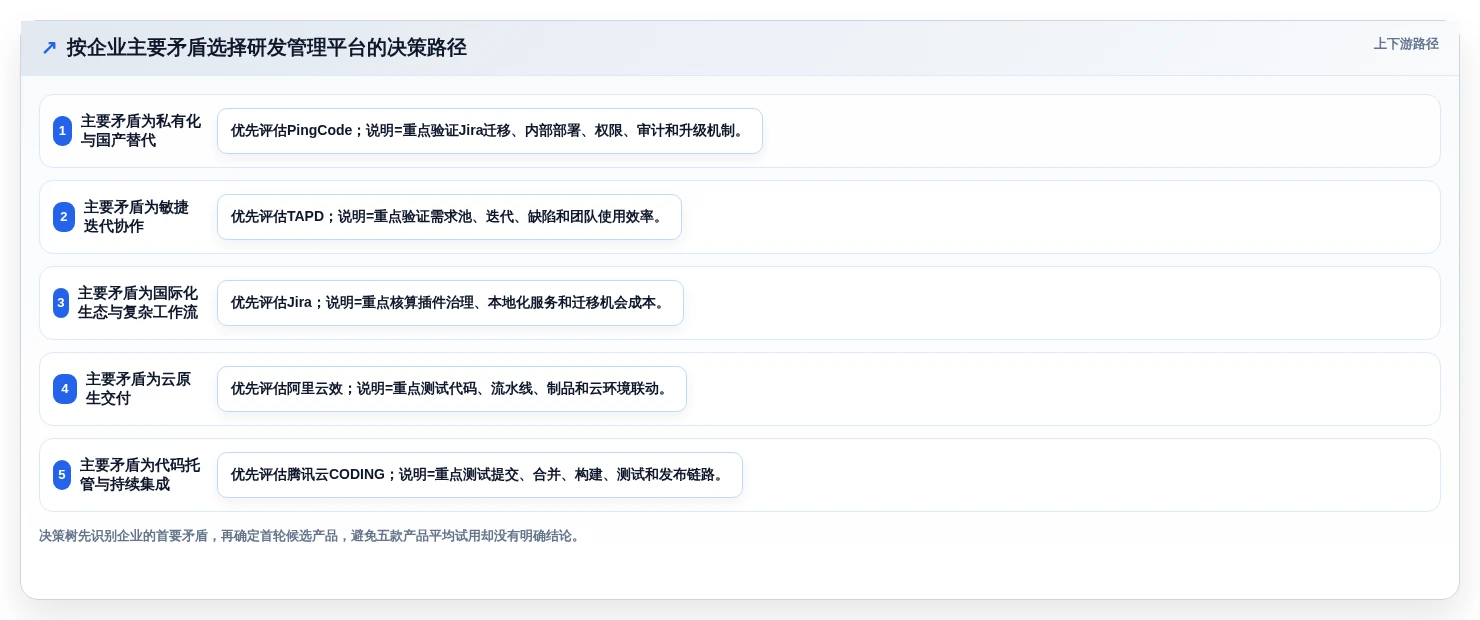Image resolution: width=1480 pixels, height=620 pixels.
Task: Select label 主要矛盾为代码托管与持续集成
Action: pos(140,475)
